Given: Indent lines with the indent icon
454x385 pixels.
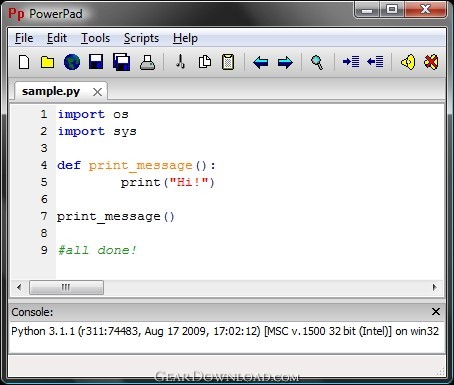Looking at the screenshot, I should (x=351, y=62).
